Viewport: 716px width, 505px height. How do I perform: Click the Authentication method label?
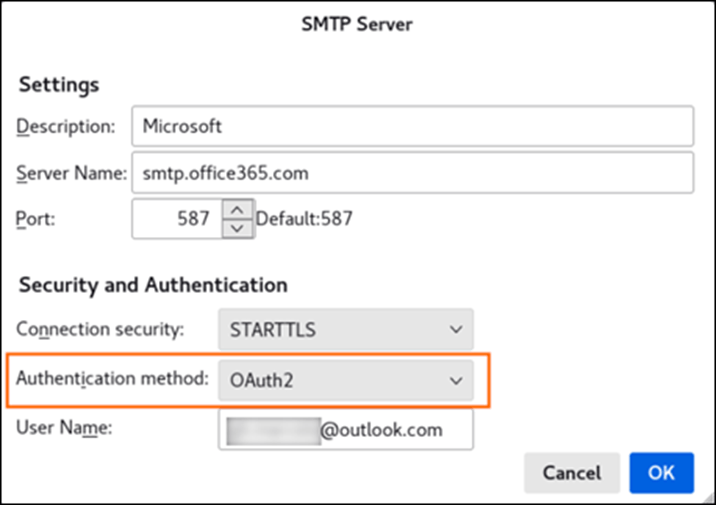pos(112,379)
